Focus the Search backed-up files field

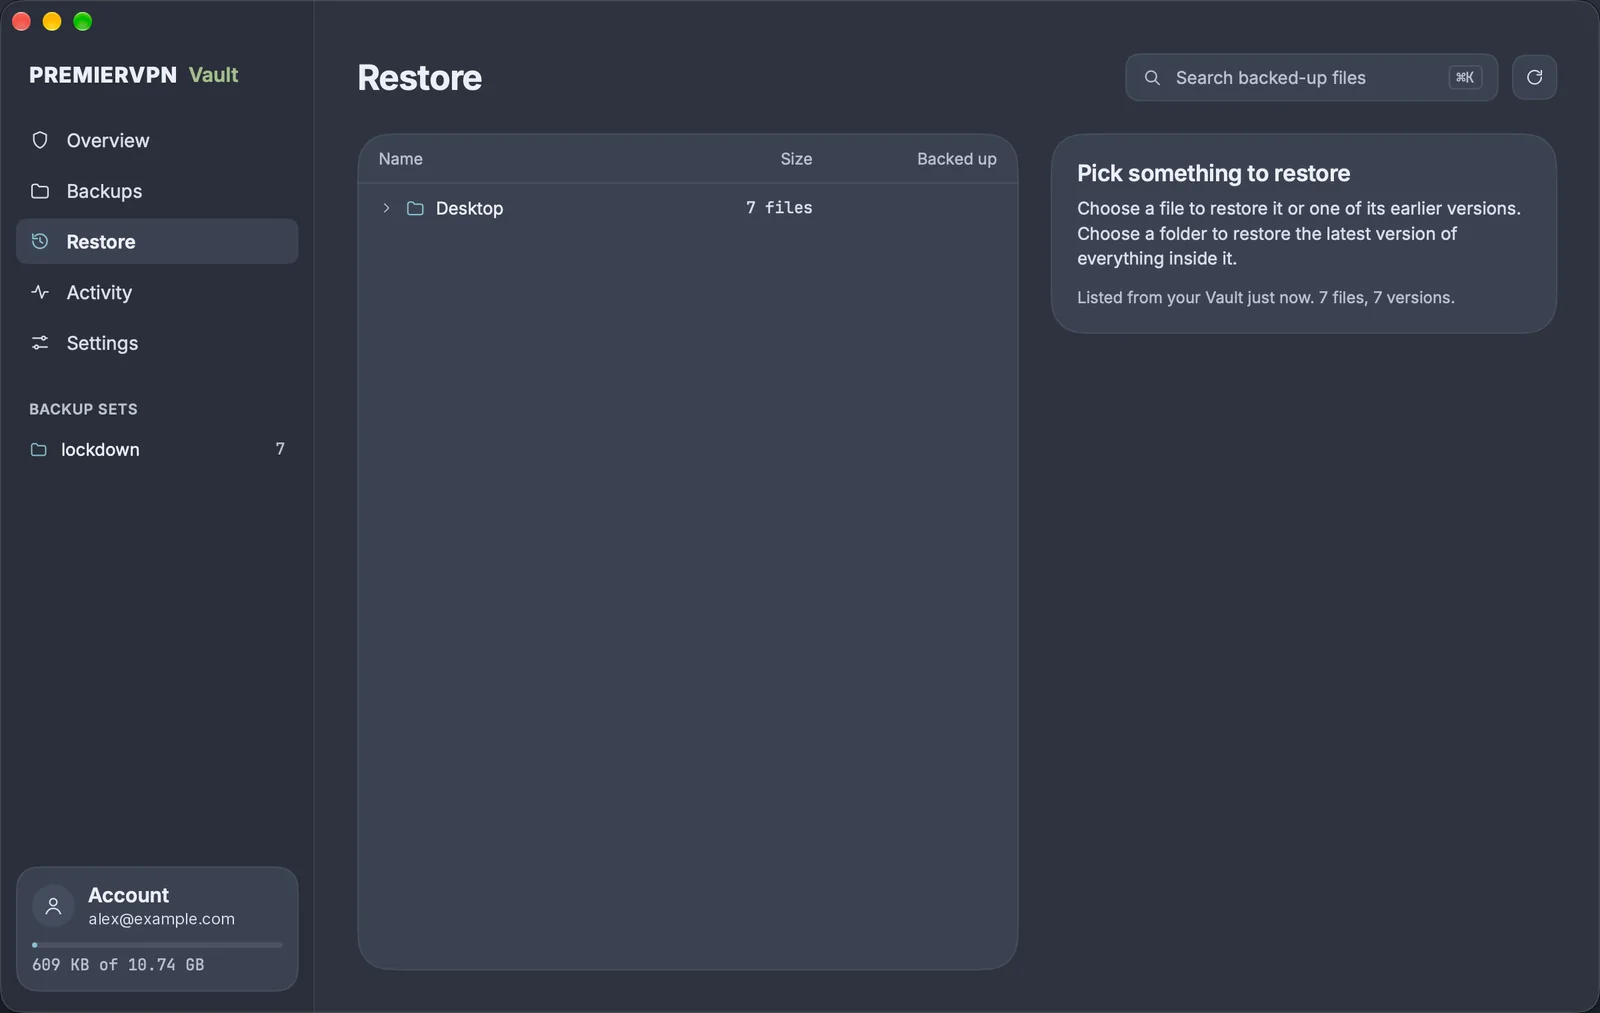coord(1311,77)
